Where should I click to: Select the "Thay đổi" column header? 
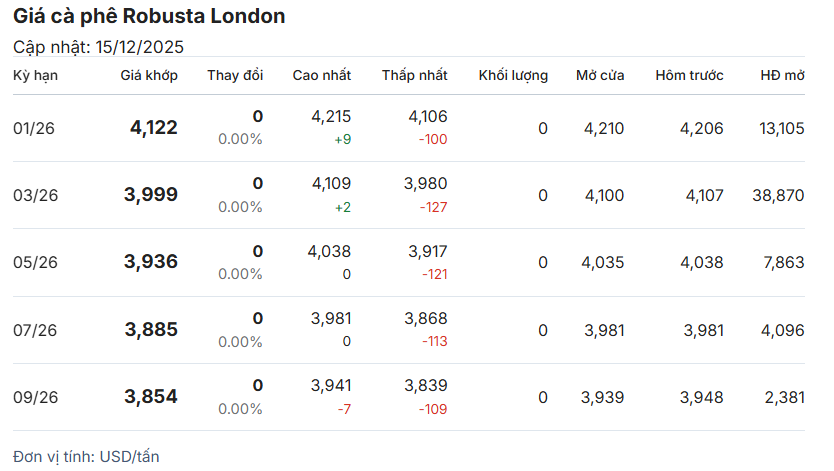tap(235, 75)
